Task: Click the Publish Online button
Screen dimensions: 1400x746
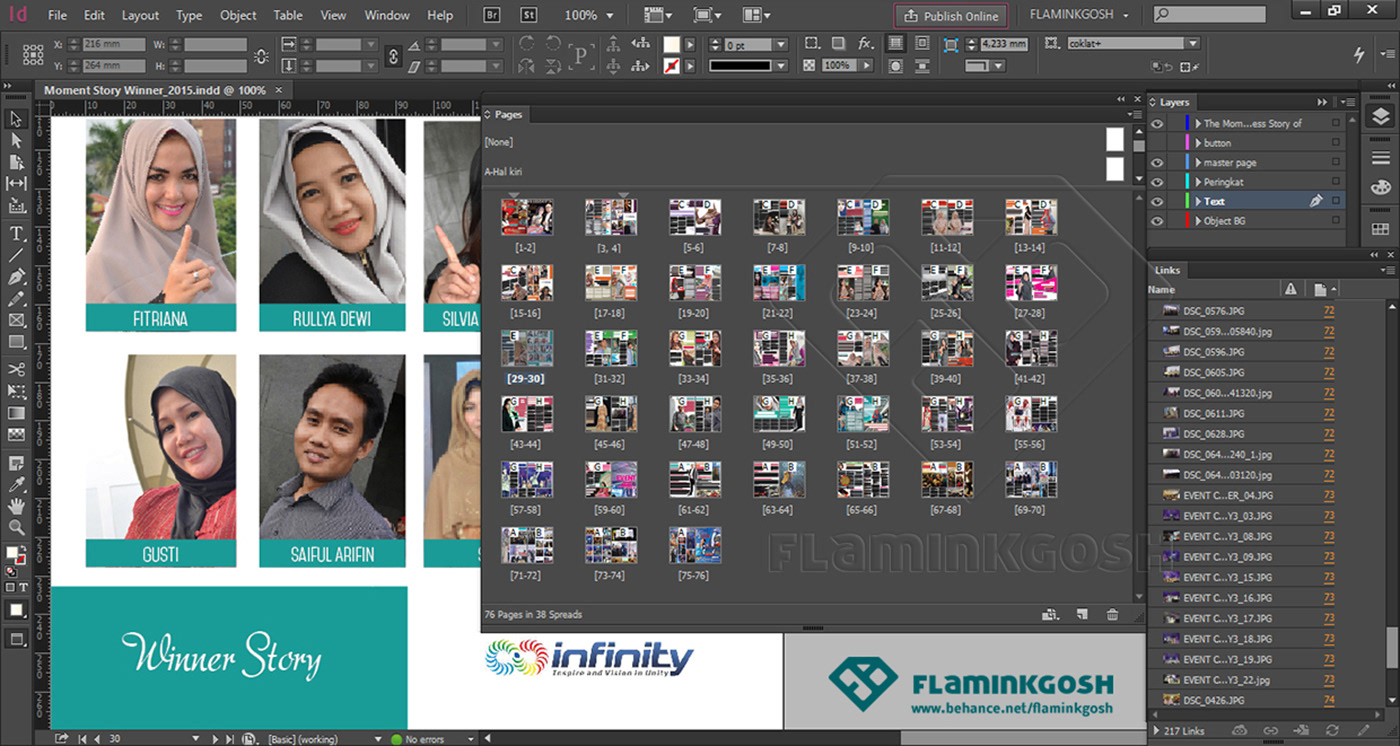Action: [950, 16]
